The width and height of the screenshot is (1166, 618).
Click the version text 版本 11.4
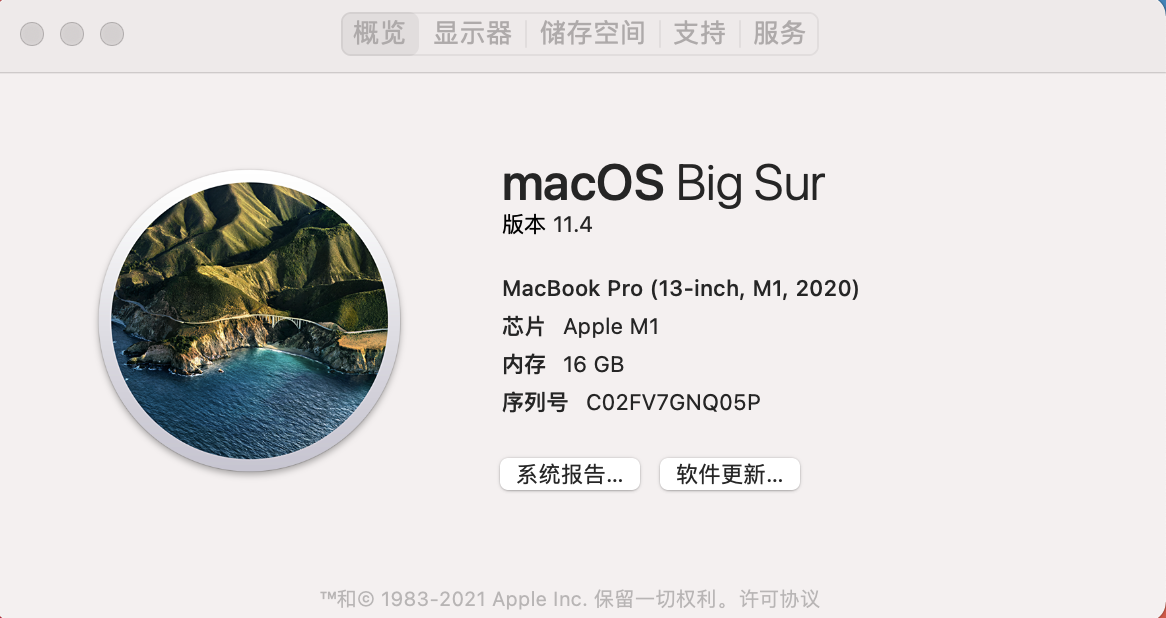pyautogui.click(x=547, y=225)
